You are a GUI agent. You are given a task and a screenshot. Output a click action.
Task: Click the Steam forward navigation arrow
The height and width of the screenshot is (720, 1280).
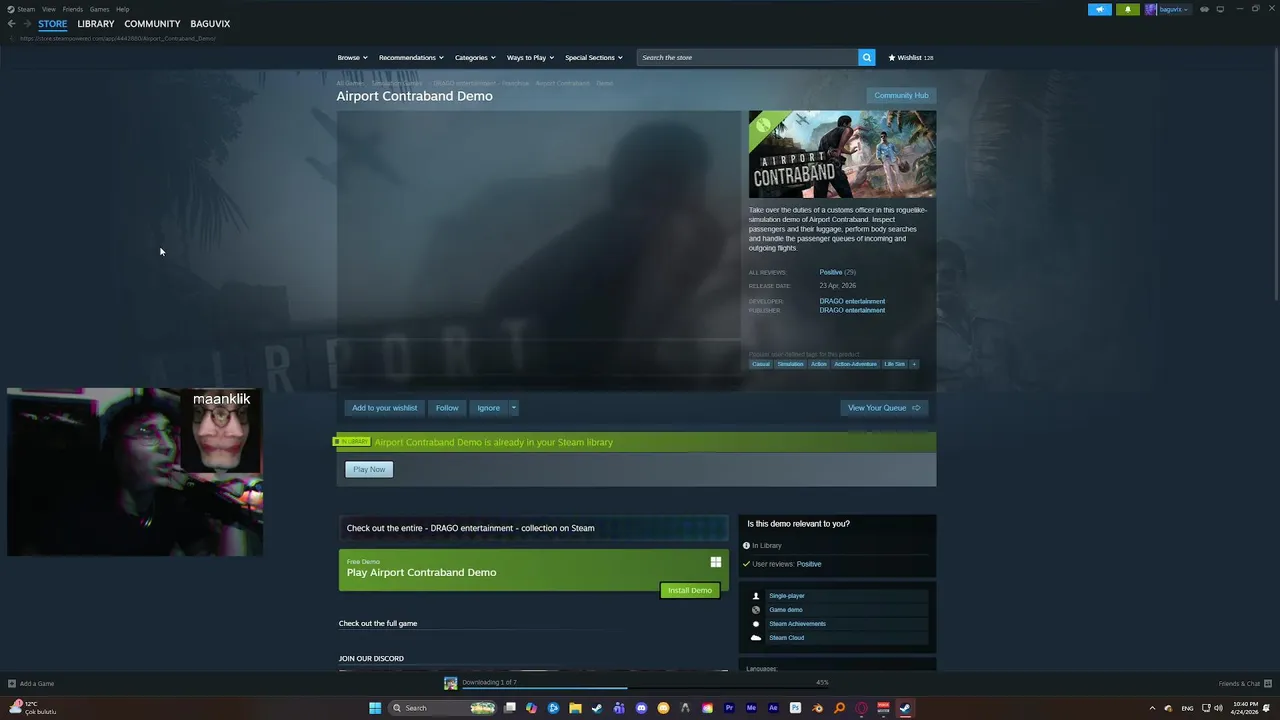click(x=27, y=24)
